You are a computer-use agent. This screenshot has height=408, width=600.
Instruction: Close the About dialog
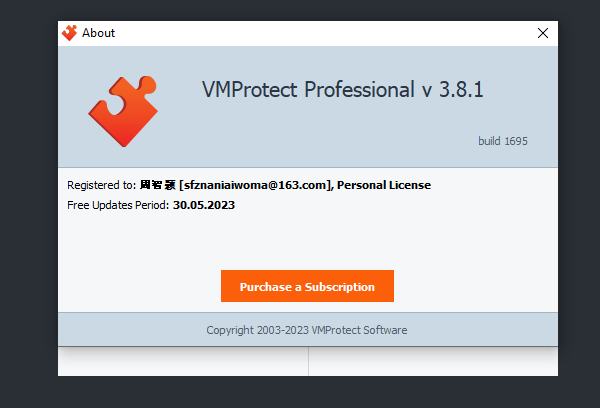(543, 33)
